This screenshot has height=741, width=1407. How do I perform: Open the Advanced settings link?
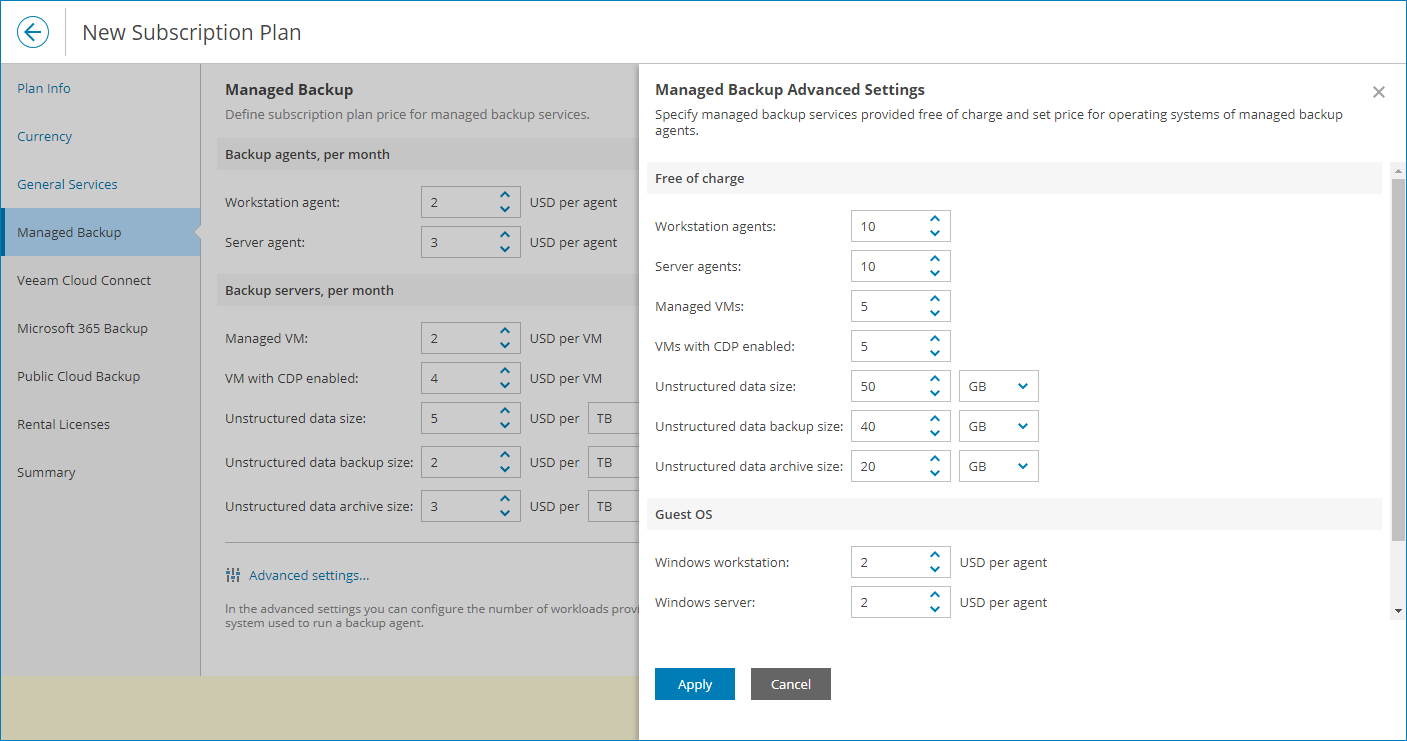pyautogui.click(x=309, y=575)
